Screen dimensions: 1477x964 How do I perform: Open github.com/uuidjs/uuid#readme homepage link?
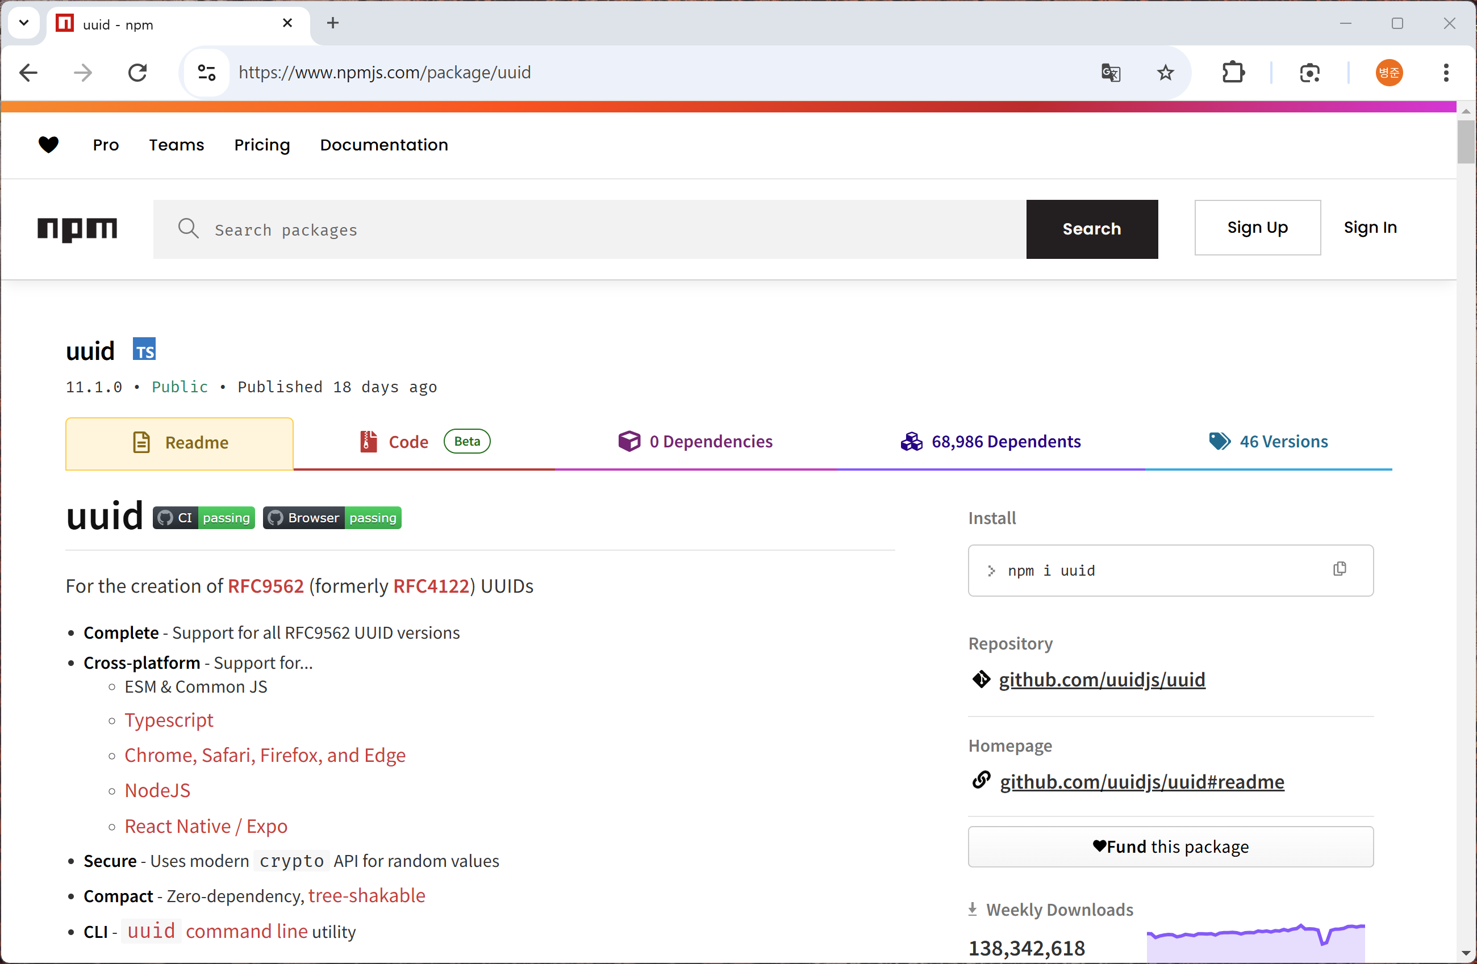pos(1142,782)
